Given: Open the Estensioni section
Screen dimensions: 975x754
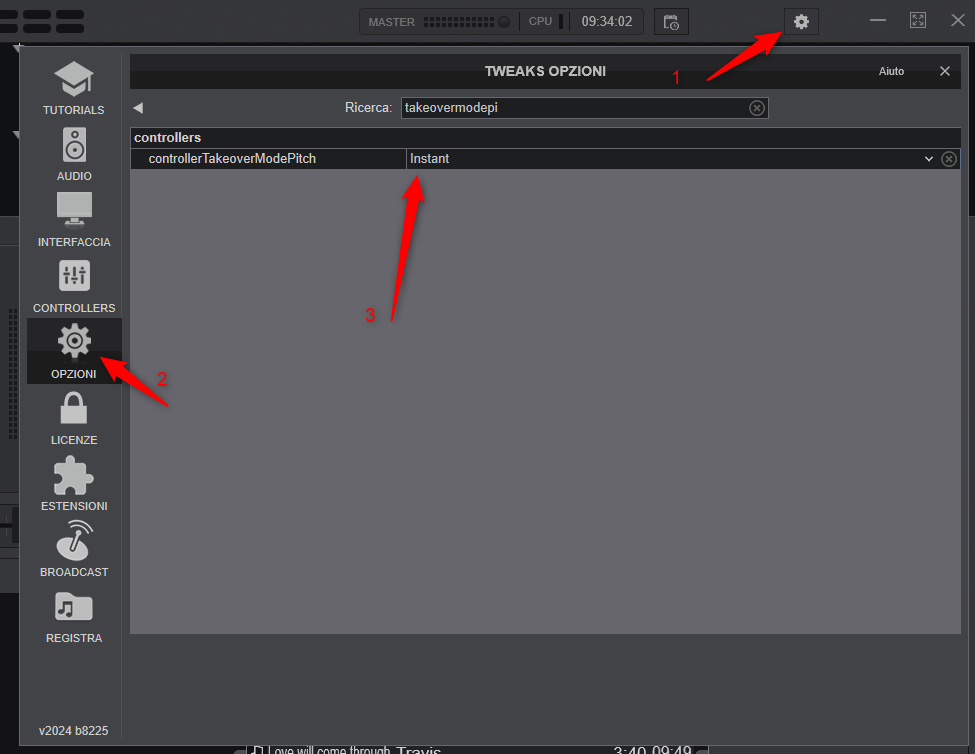Looking at the screenshot, I should 73,484.
